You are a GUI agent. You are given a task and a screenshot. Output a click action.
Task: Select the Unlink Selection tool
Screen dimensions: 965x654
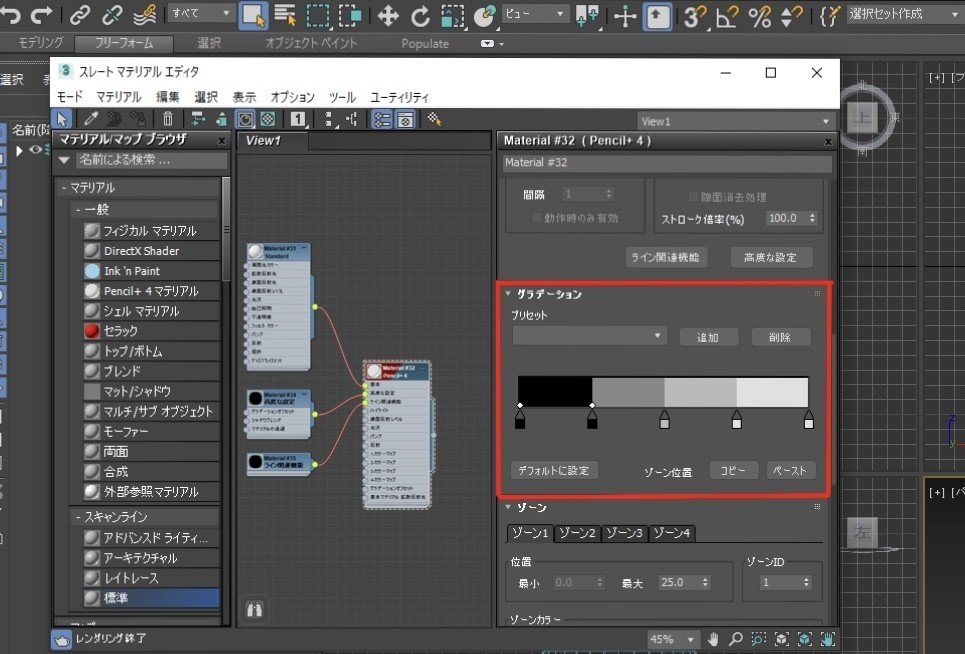click(x=112, y=14)
